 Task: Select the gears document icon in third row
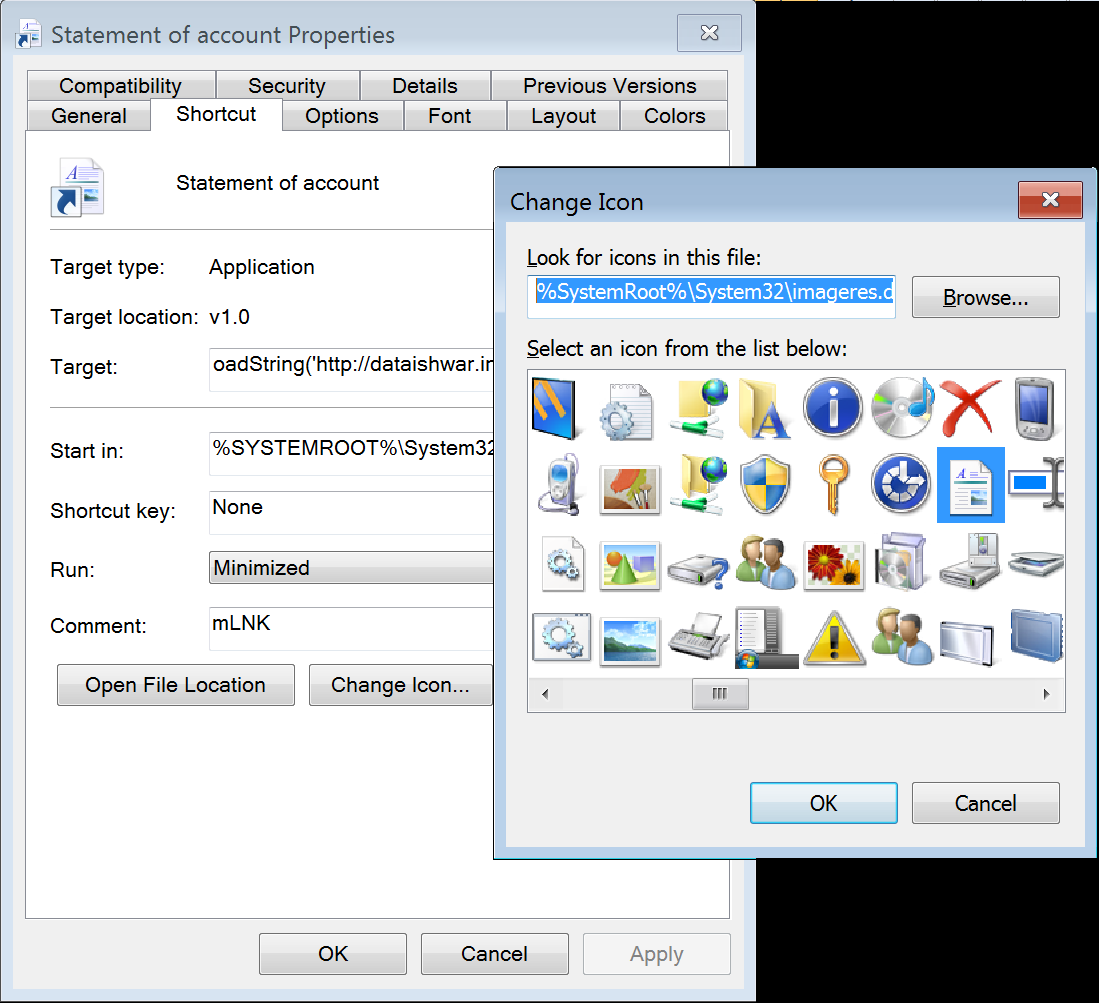(x=562, y=564)
